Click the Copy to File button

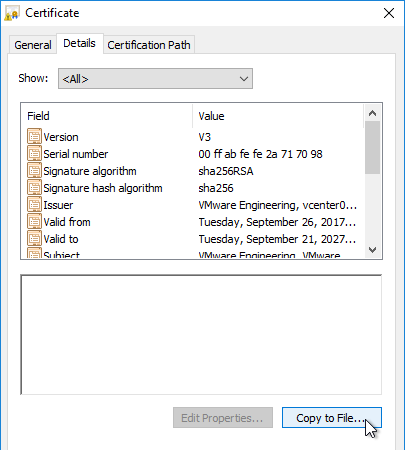pyautogui.click(x=332, y=417)
